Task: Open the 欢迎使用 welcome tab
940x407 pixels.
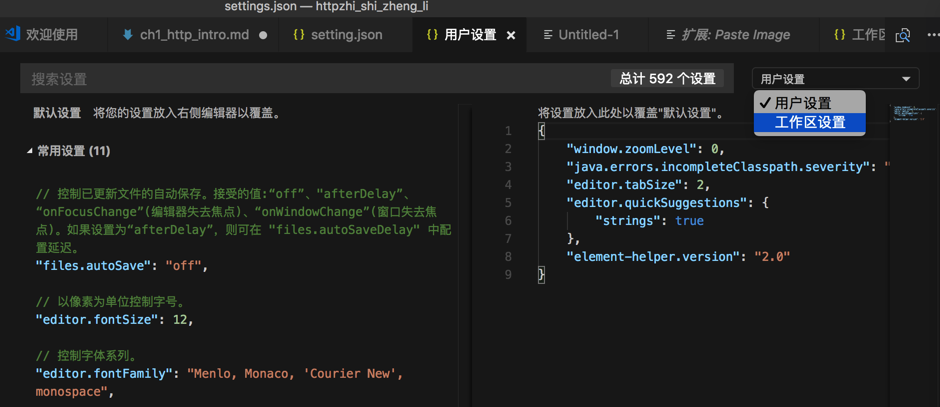Action: click(x=52, y=34)
